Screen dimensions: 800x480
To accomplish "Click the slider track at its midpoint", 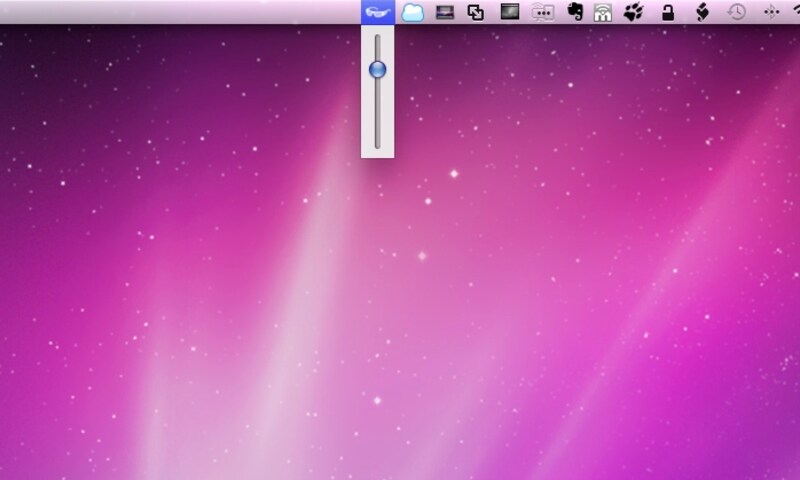I will click(377, 92).
